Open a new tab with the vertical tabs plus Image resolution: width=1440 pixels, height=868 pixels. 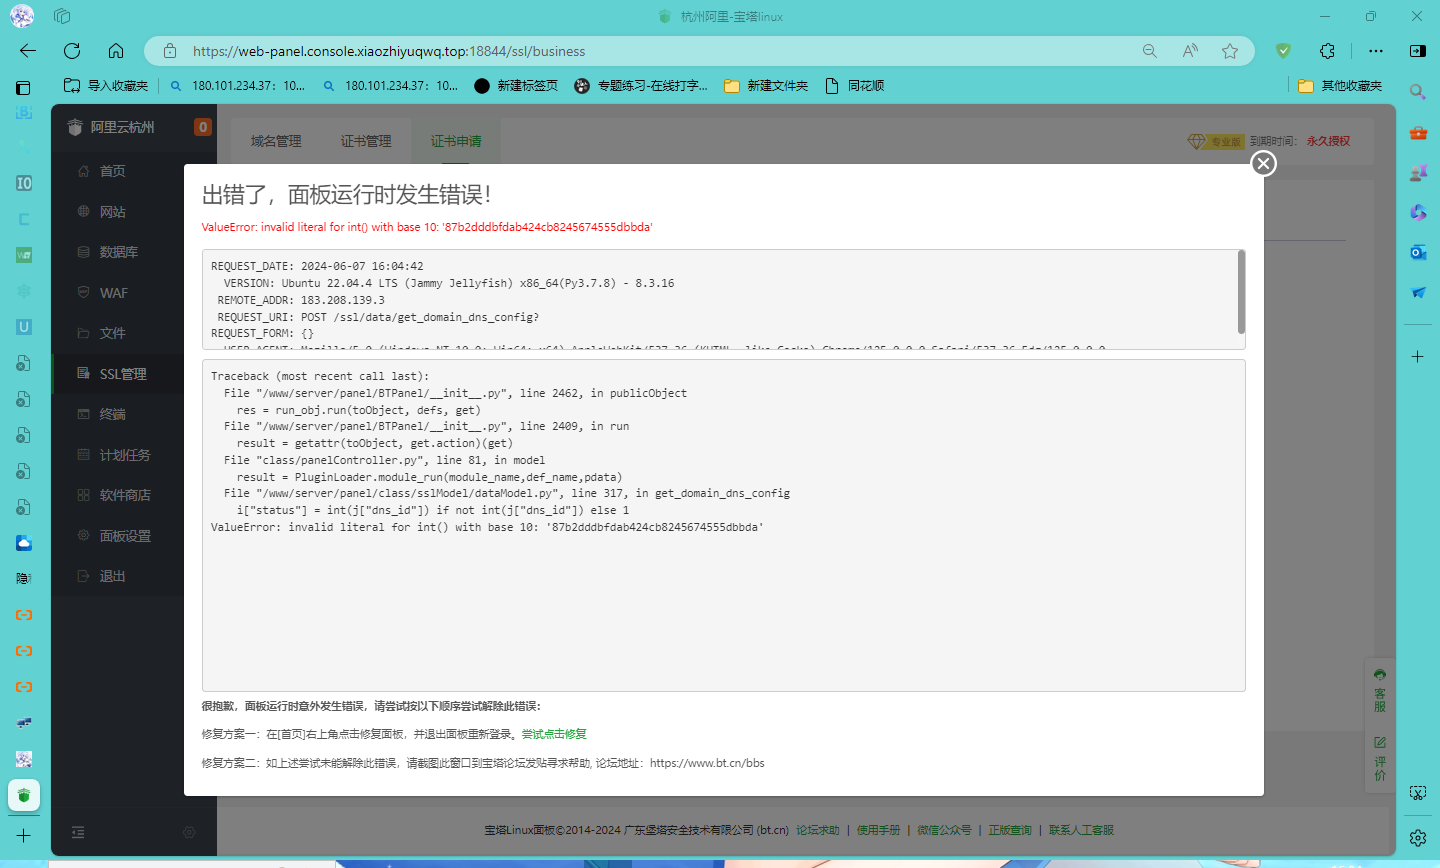(x=24, y=836)
